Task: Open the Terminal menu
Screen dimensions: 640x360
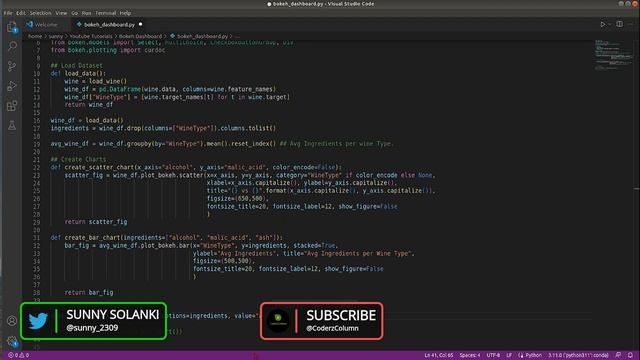Action: tap(105, 13)
